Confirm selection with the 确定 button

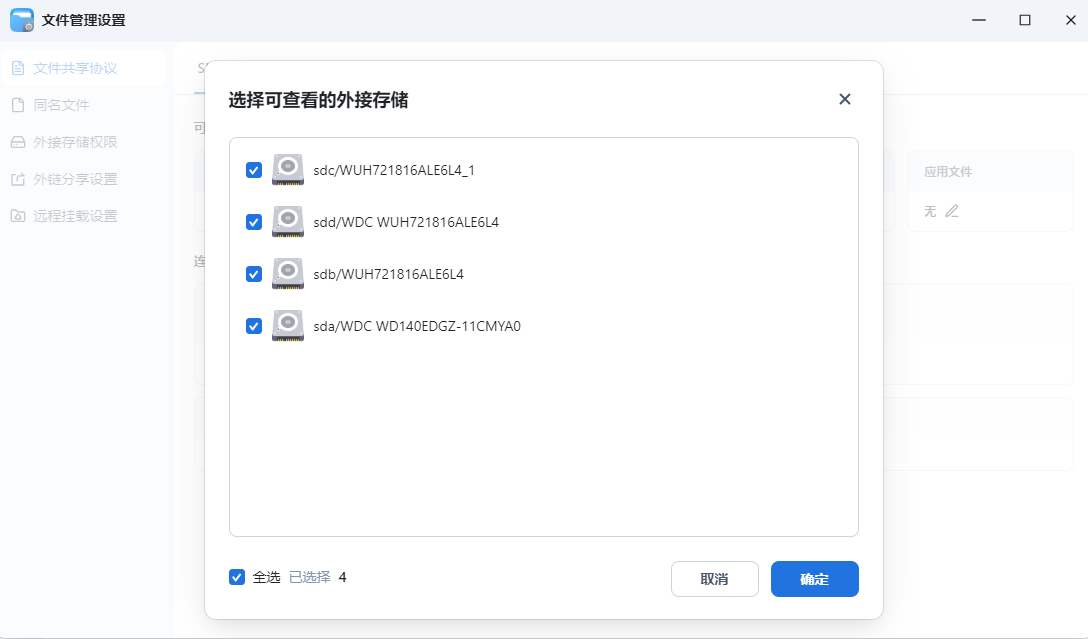coord(814,579)
